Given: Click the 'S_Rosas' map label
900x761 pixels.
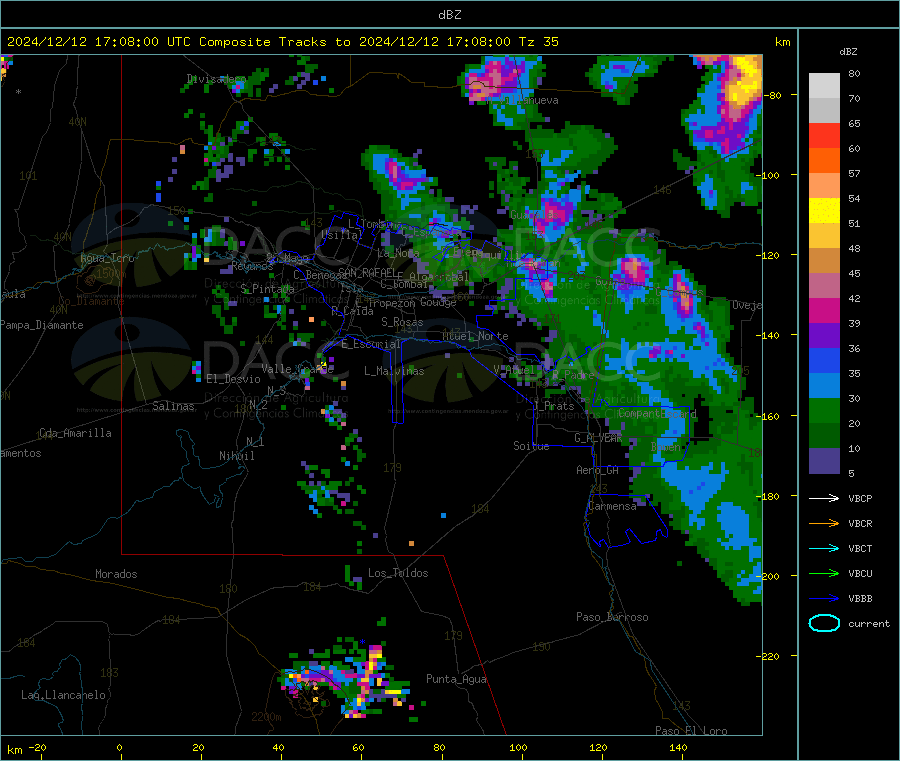Looking at the screenshot, I should point(402,322).
